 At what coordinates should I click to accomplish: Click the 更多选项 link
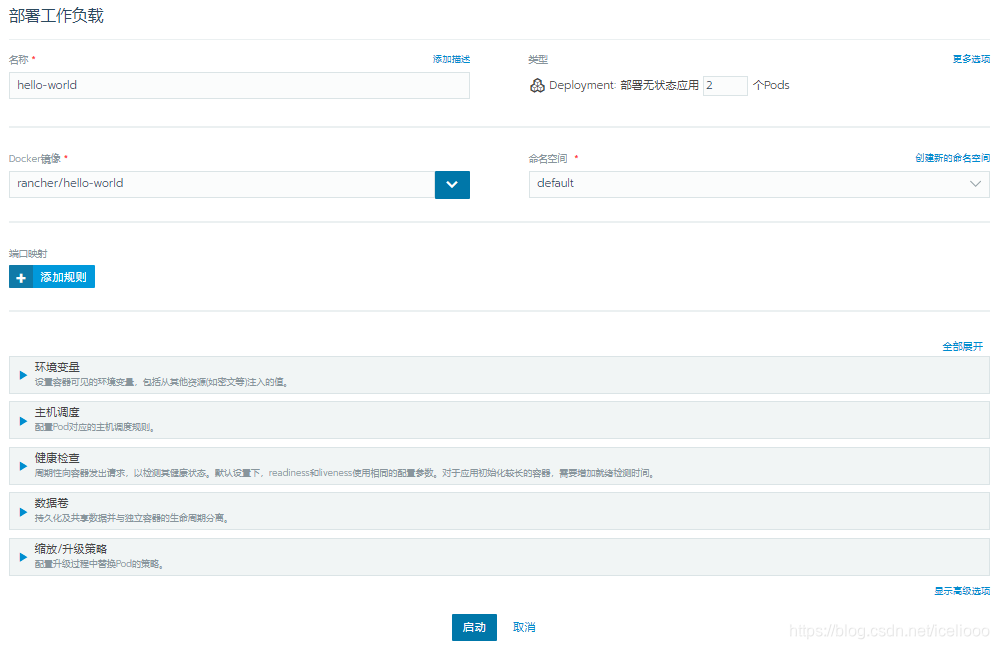971,59
